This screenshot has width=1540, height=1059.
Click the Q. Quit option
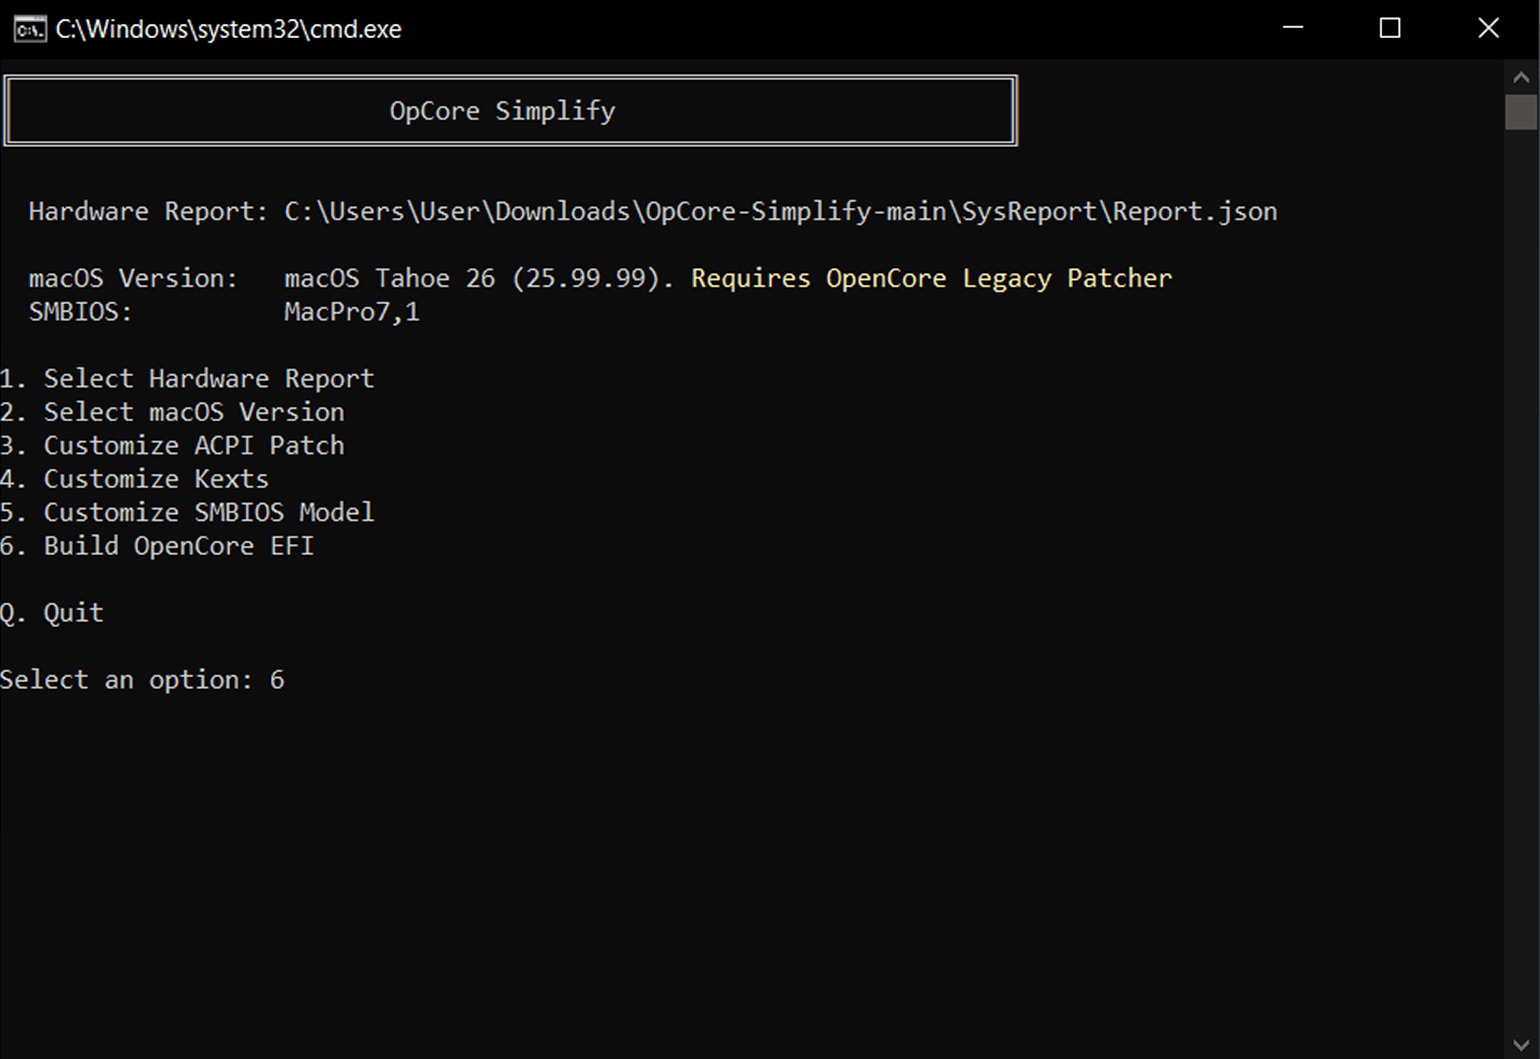coord(52,613)
